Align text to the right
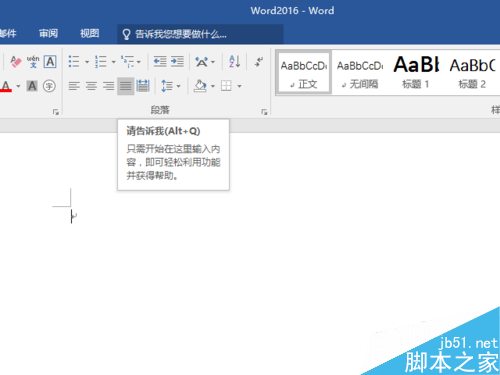The image size is (500, 375). click(109, 86)
